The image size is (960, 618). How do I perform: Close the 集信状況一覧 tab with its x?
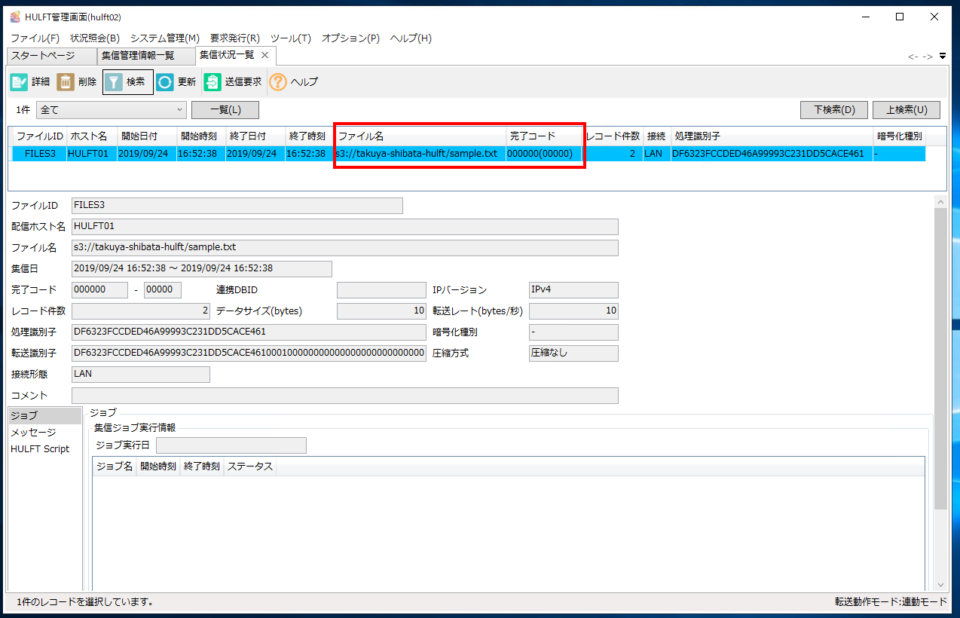click(265, 55)
